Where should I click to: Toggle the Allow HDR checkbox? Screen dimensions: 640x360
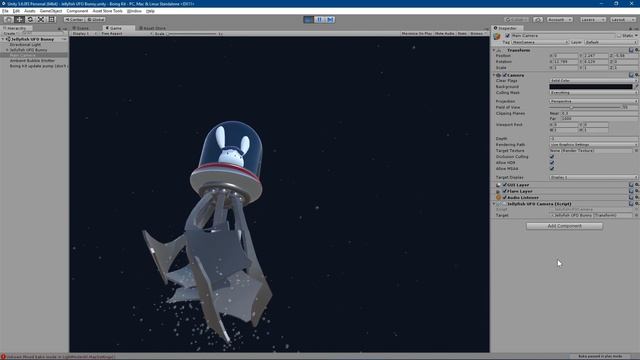[552, 163]
